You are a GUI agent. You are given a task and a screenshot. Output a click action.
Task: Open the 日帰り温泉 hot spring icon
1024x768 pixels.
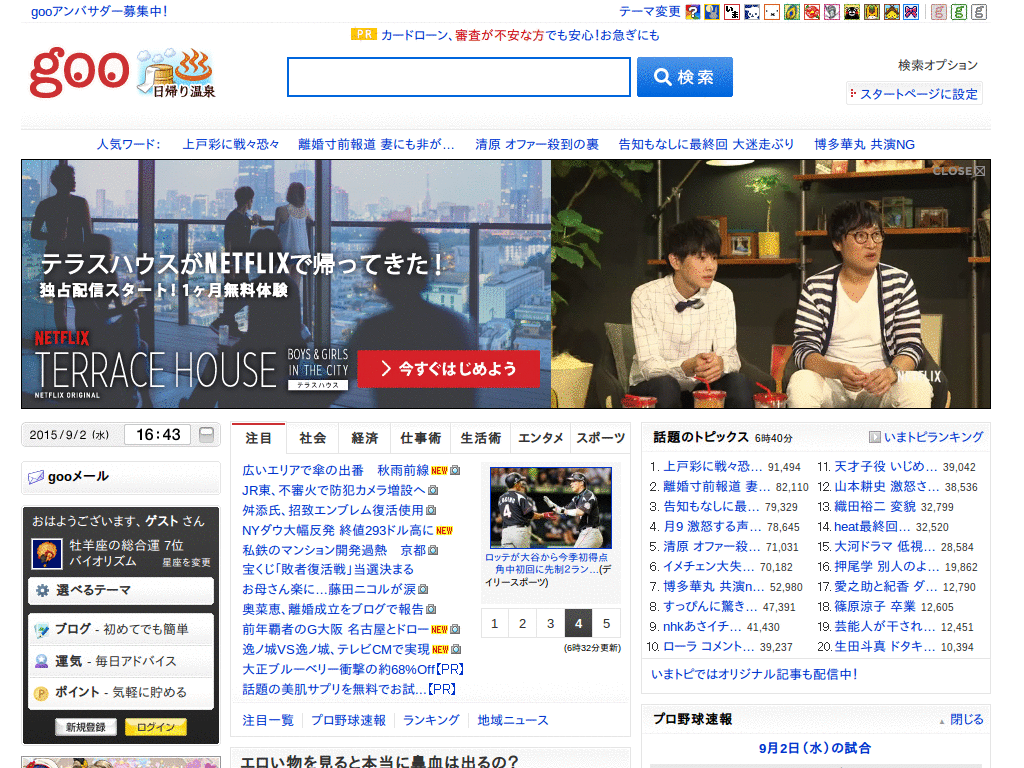click(x=176, y=73)
